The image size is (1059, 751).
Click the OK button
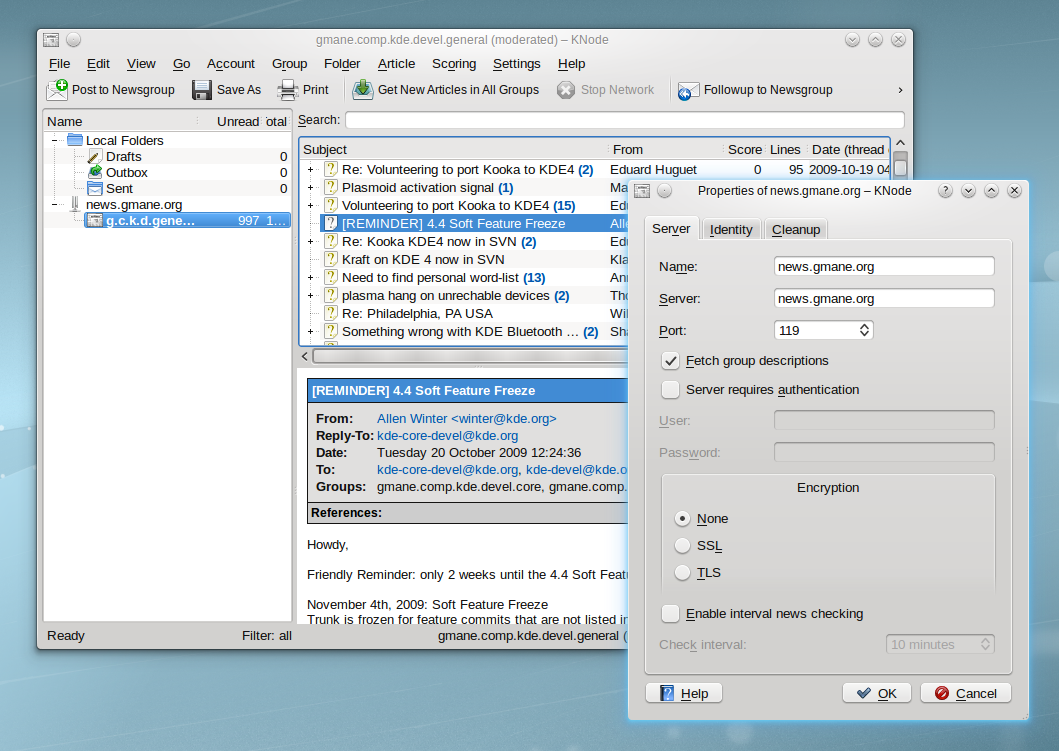pyautogui.click(x=876, y=693)
